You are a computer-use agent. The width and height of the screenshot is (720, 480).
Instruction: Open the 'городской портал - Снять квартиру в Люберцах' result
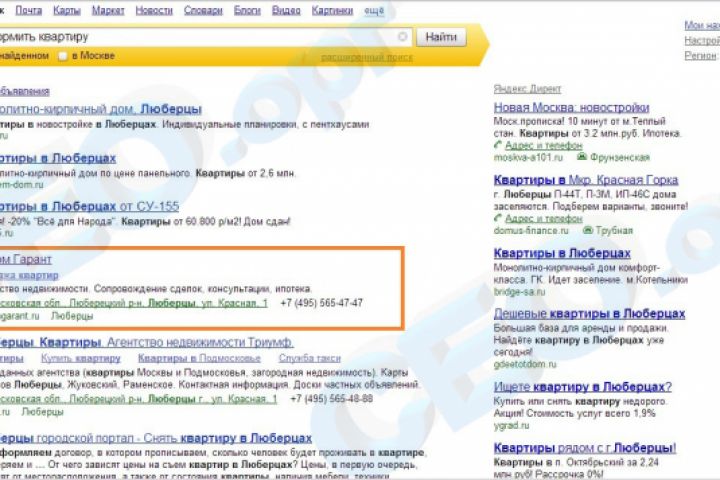pyautogui.click(x=156, y=438)
